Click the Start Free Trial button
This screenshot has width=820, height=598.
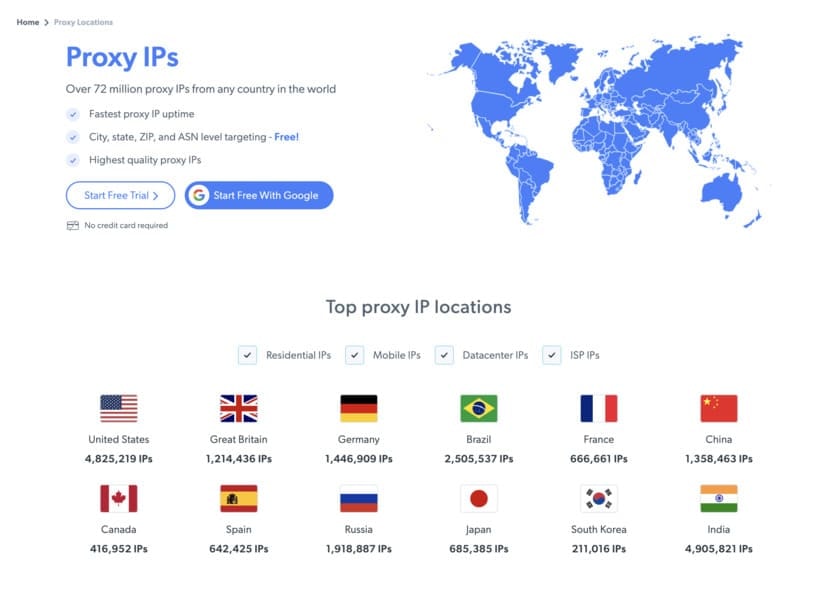click(120, 195)
